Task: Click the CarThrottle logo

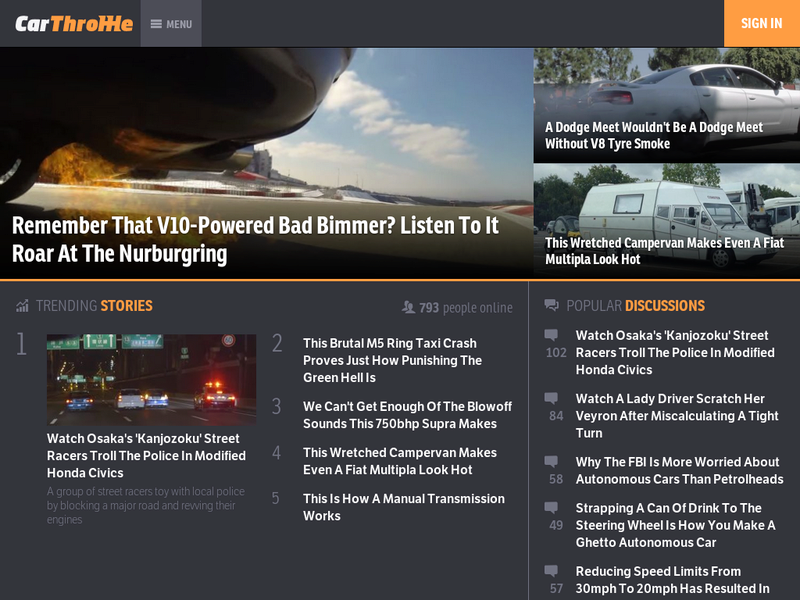Action: (74, 24)
